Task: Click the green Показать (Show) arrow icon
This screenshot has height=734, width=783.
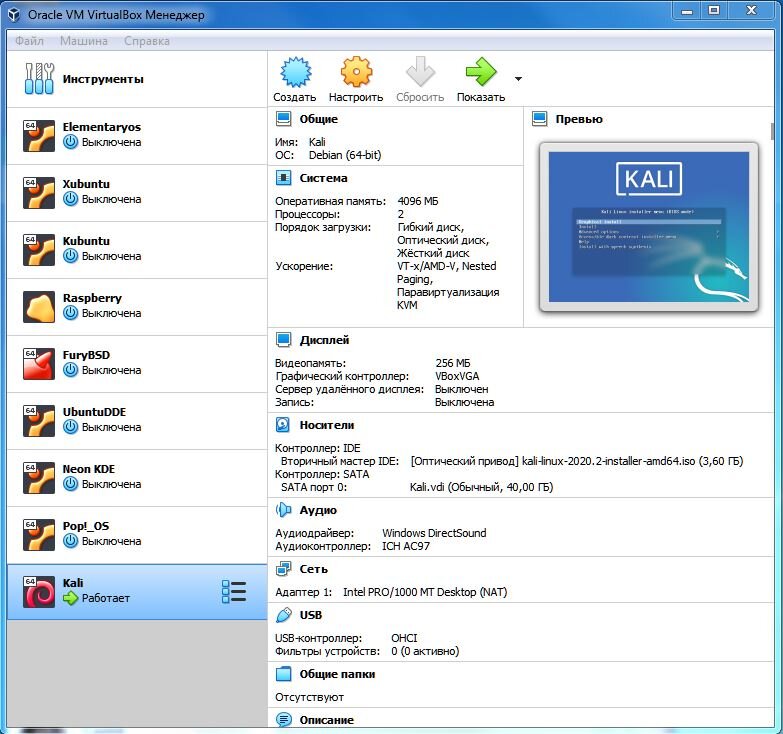Action: click(x=481, y=71)
